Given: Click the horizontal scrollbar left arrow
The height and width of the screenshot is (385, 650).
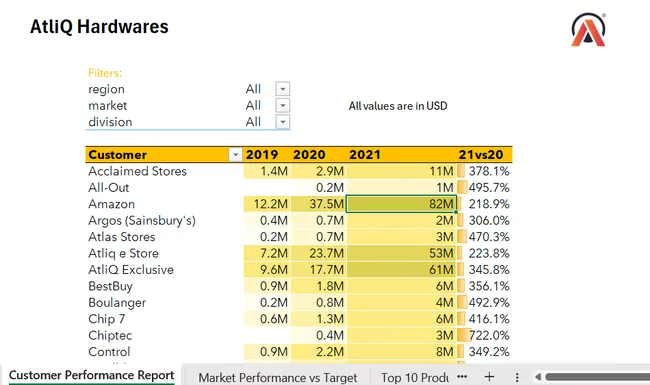Looking at the screenshot, I should (x=538, y=377).
